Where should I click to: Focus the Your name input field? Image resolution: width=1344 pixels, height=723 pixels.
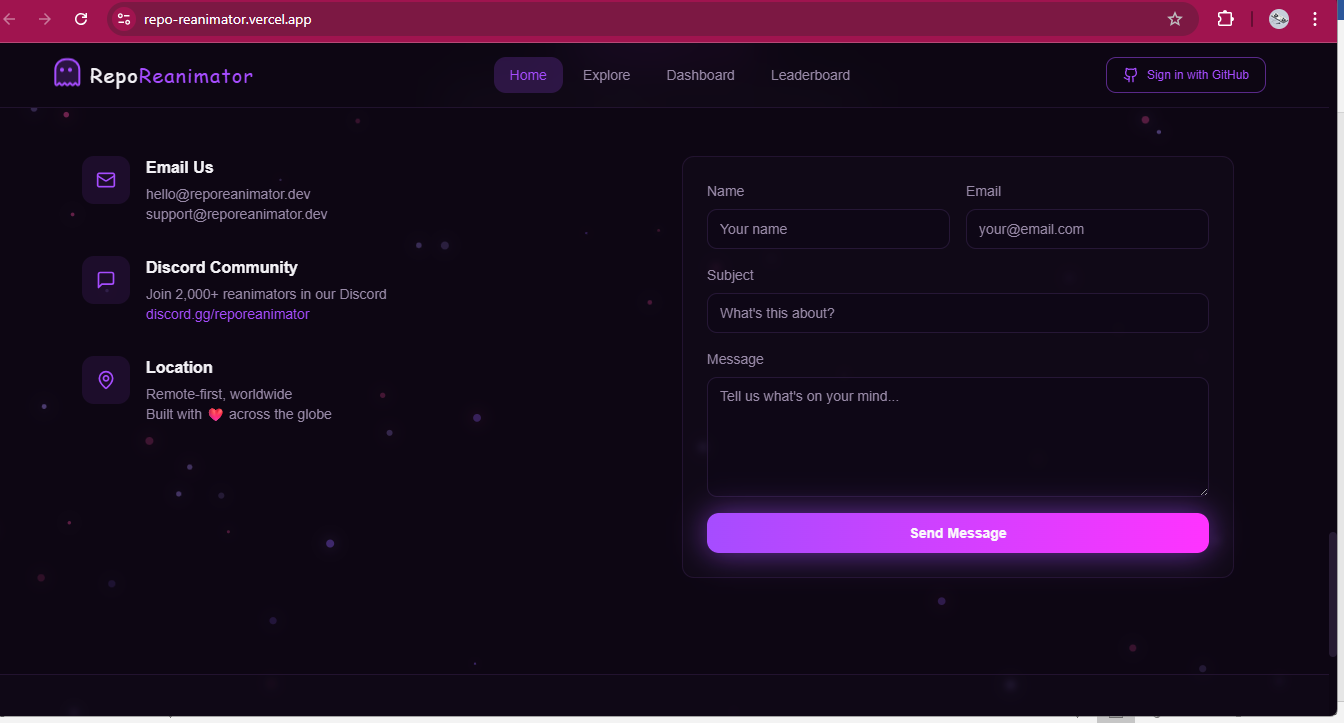coord(828,229)
